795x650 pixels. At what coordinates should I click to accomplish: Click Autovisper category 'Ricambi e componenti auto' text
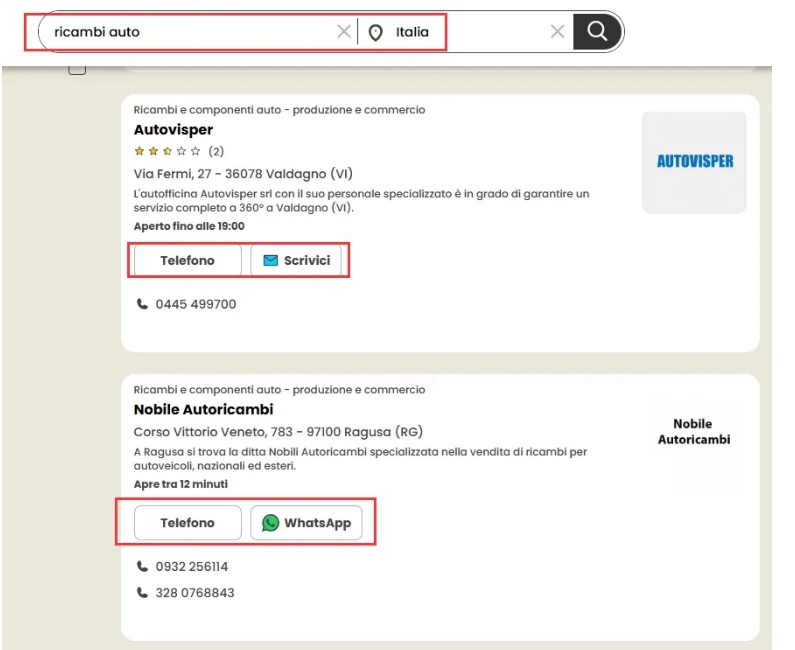coord(279,110)
